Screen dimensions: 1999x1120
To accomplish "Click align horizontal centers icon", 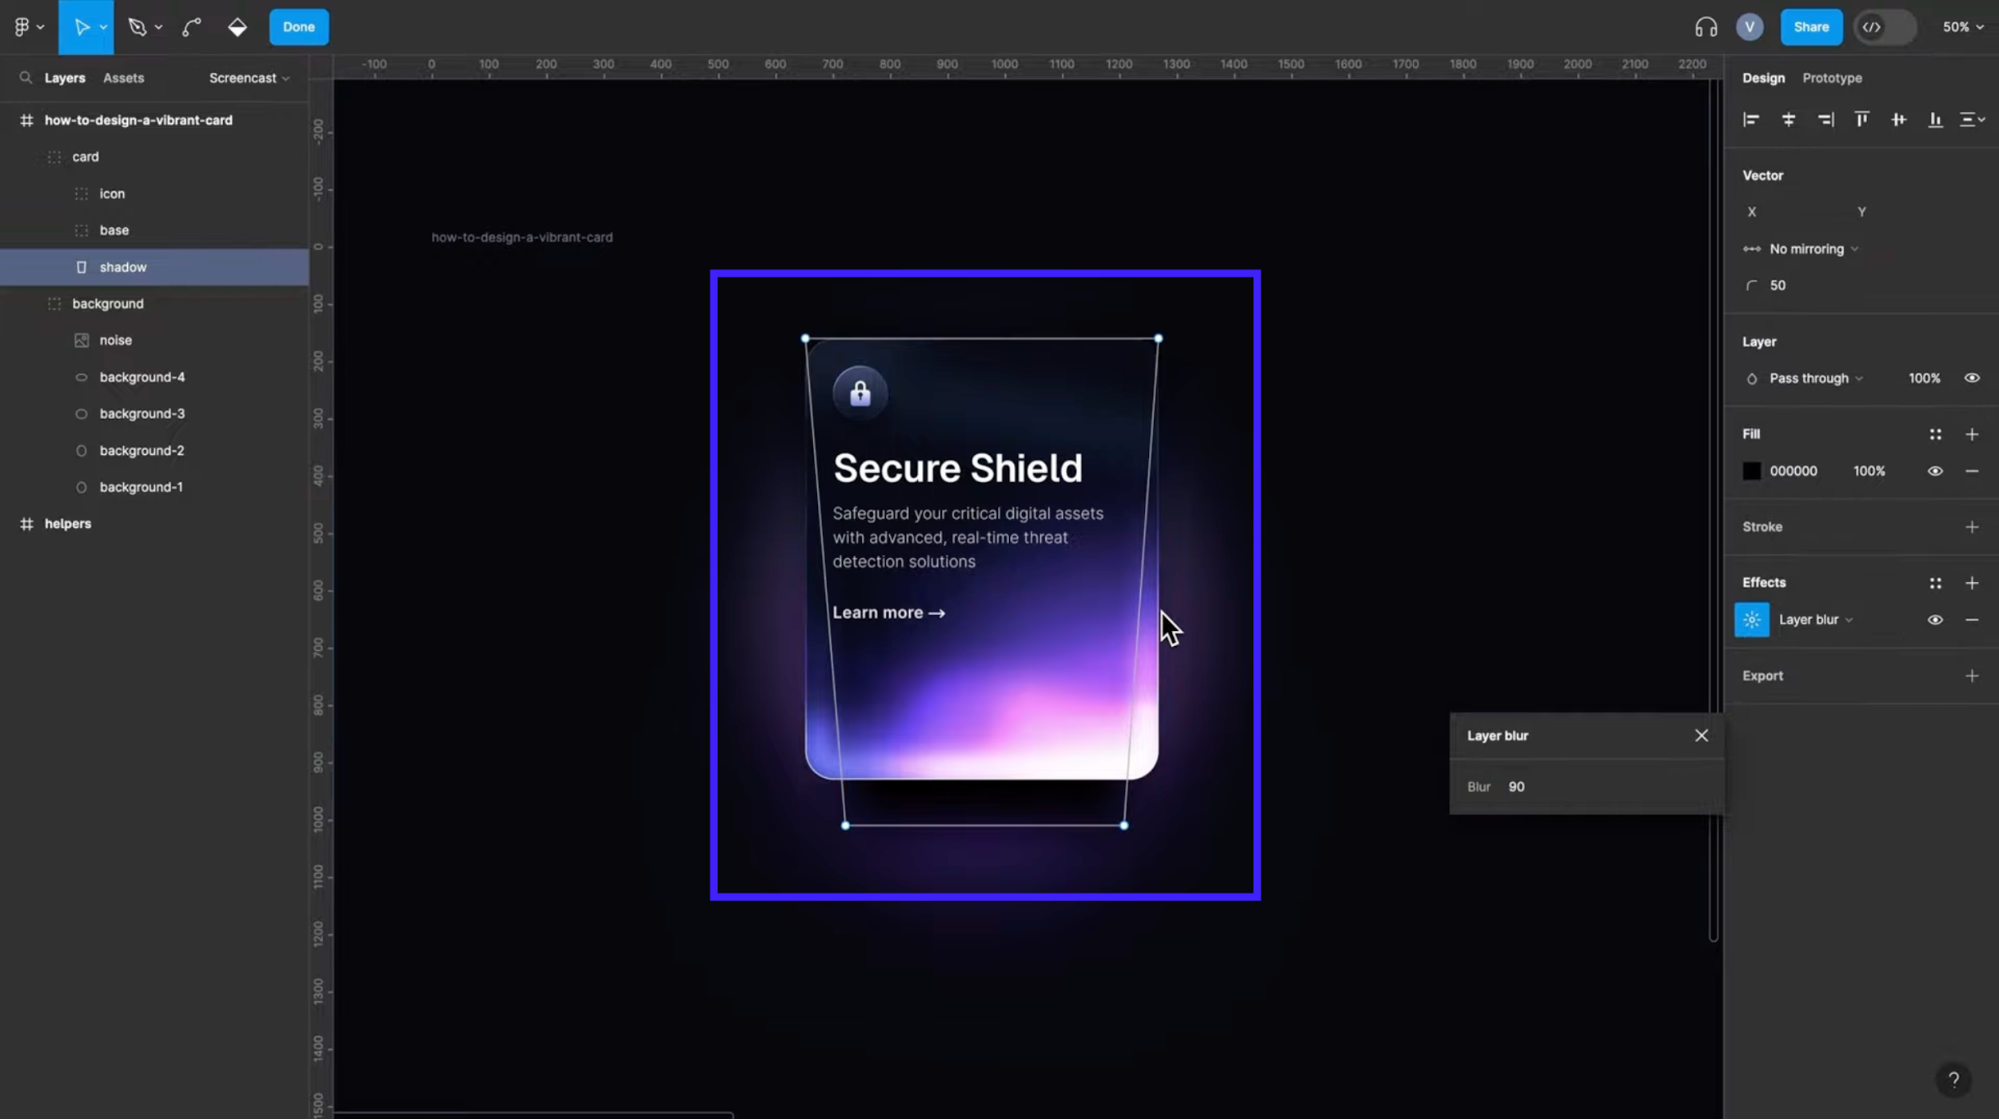I will tap(1788, 120).
